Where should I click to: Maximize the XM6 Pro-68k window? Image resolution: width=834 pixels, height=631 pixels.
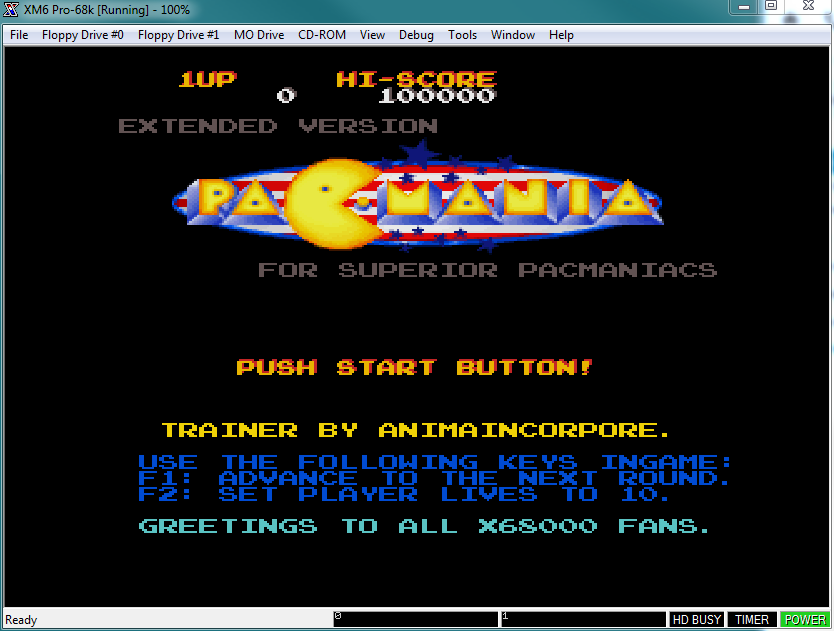click(x=771, y=6)
